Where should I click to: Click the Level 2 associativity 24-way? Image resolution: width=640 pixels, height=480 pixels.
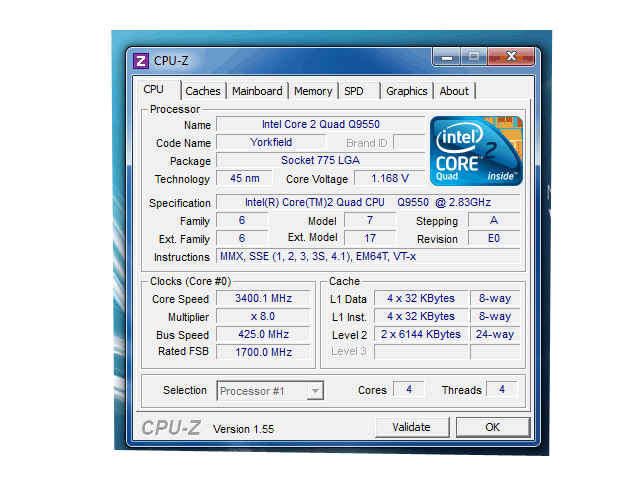[x=495, y=334]
